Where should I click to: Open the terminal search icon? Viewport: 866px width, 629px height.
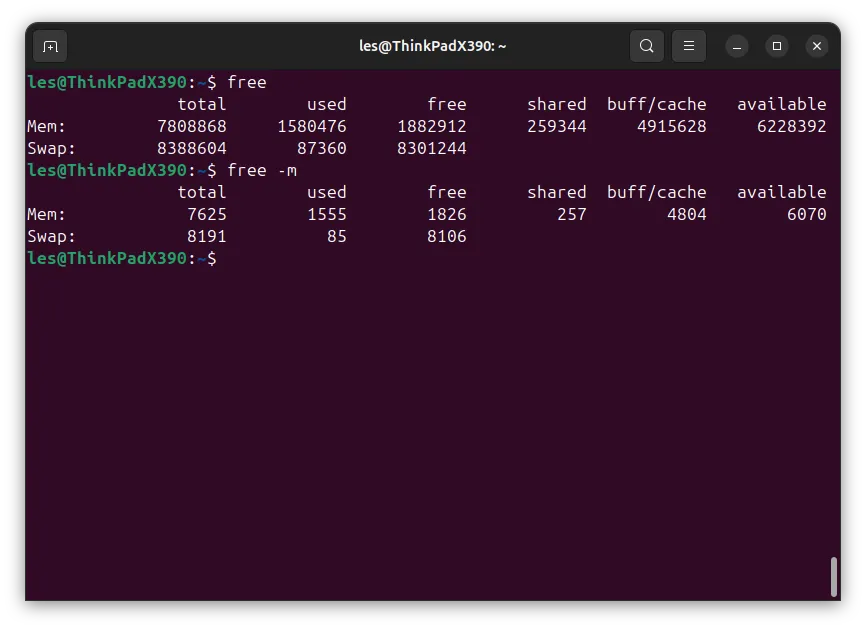point(647,46)
